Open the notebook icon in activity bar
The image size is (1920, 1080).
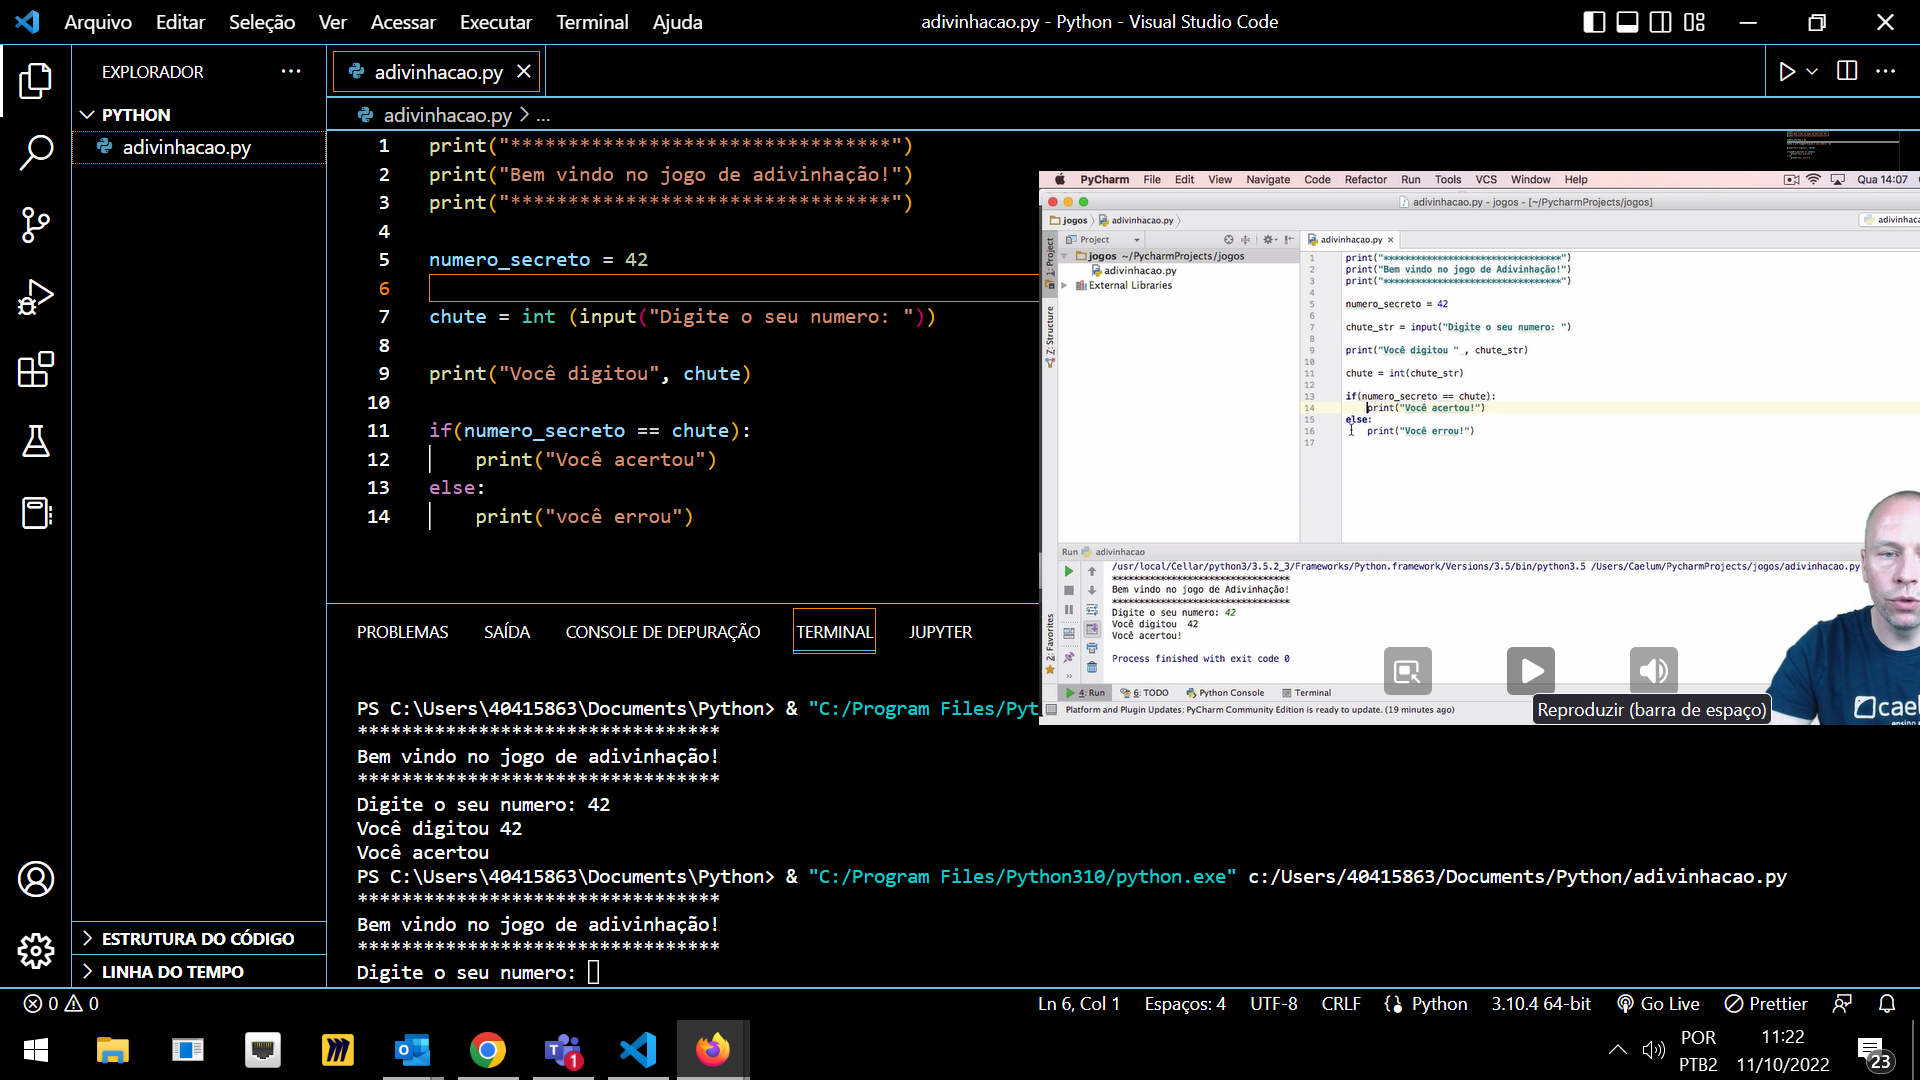click(36, 513)
